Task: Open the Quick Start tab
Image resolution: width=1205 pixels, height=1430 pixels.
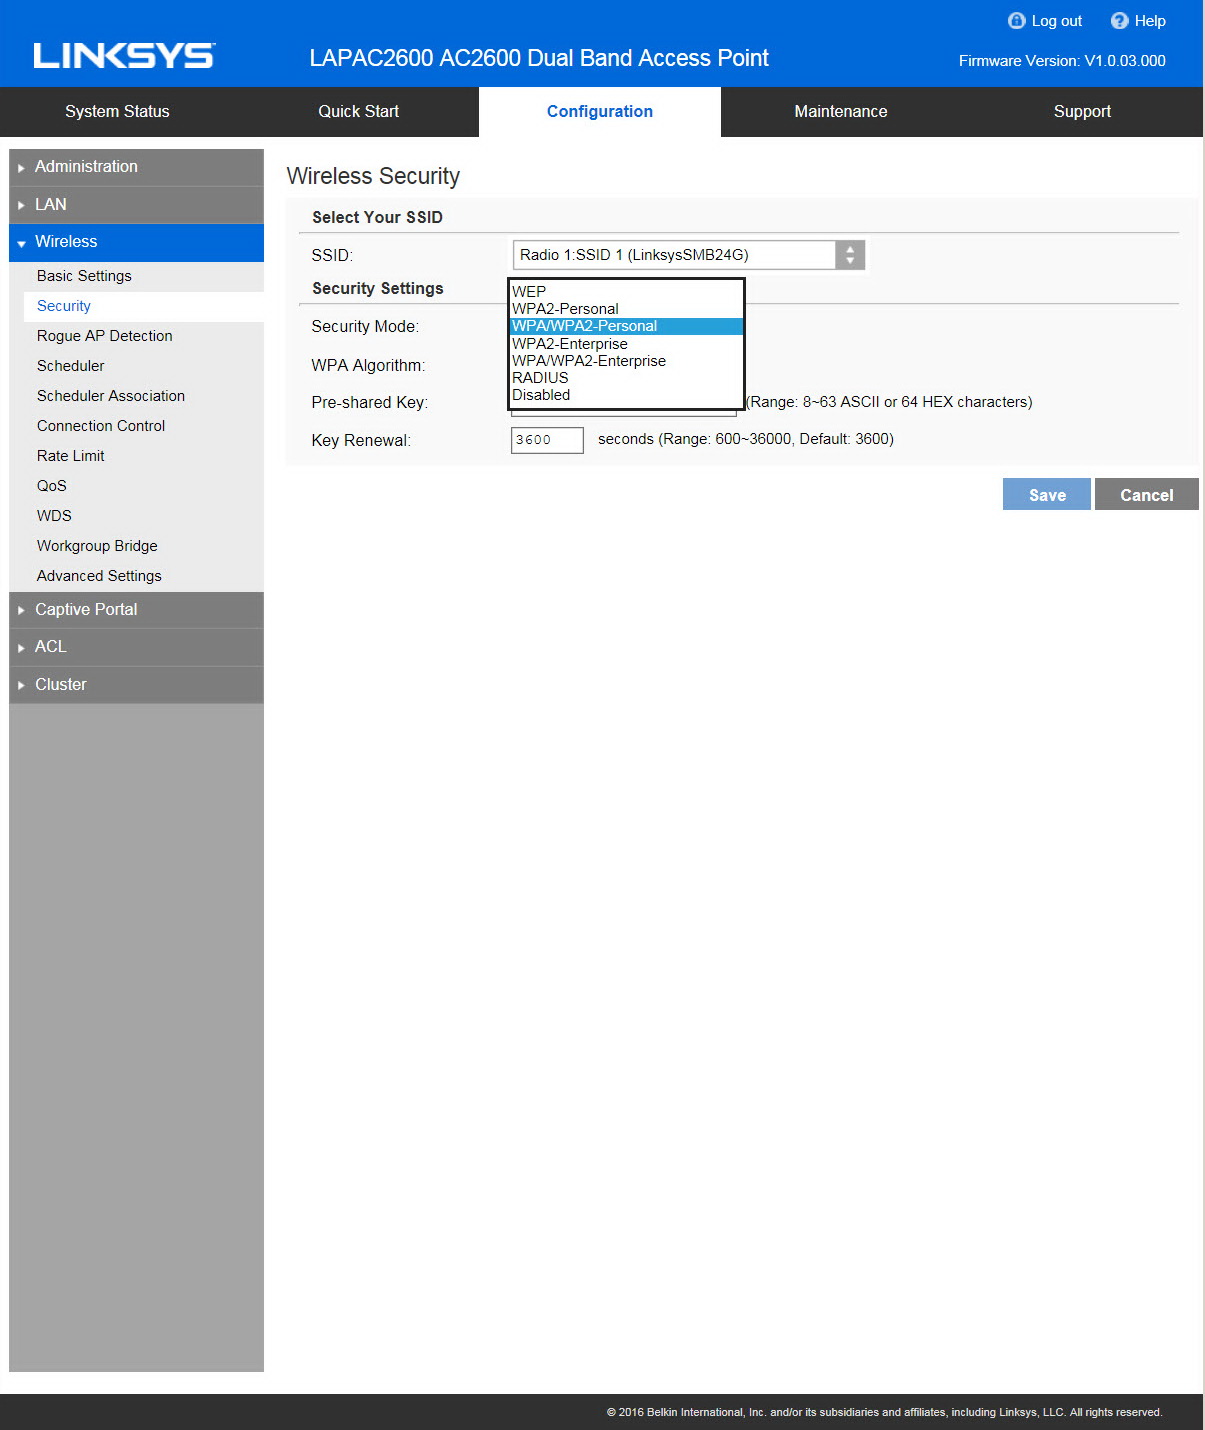Action: point(358,112)
